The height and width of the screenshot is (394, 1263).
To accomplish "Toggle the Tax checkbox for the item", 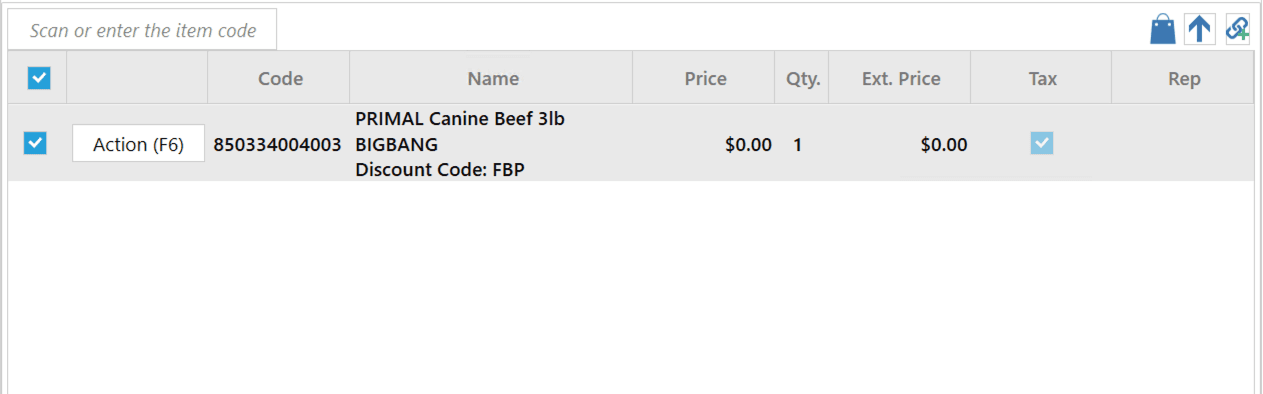I will [x=1042, y=144].
